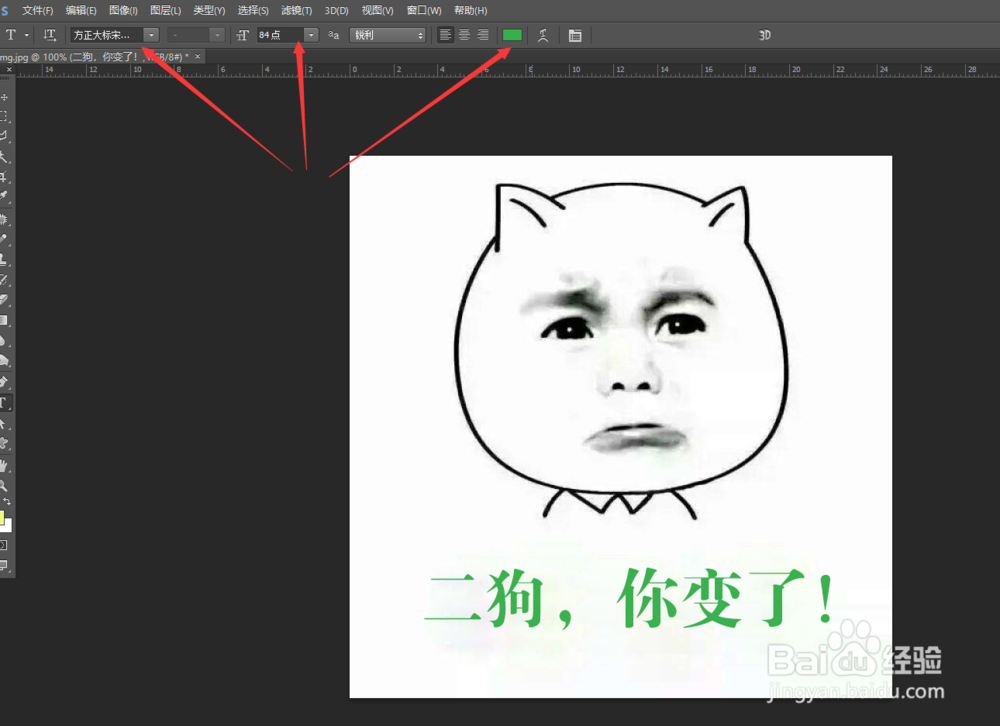Open the 窗口(W) menu

pos(424,10)
